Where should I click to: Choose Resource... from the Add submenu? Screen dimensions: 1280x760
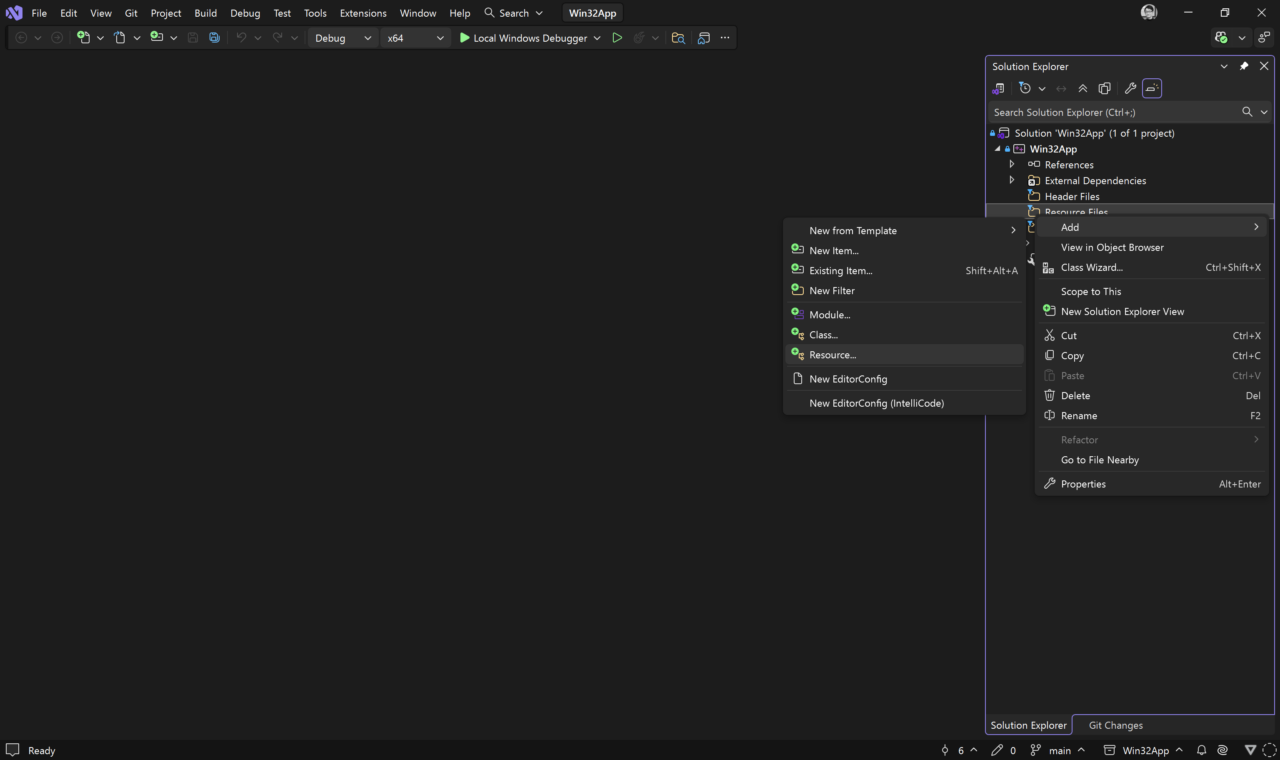[832, 355]
